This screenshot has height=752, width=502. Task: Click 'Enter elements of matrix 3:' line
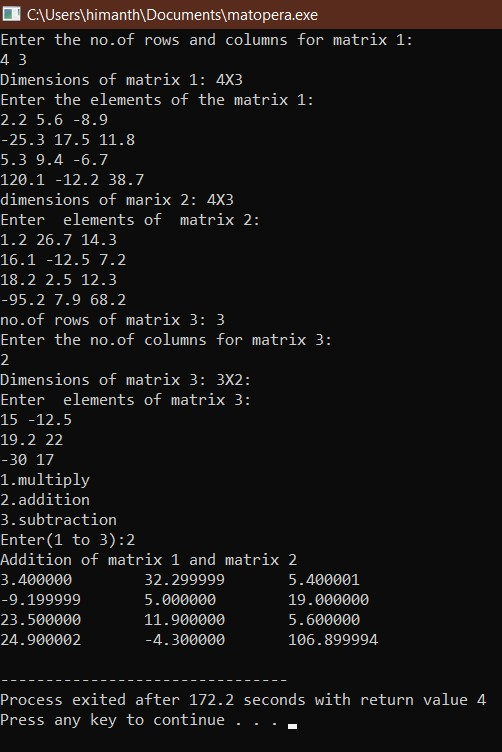pos(126,400)
